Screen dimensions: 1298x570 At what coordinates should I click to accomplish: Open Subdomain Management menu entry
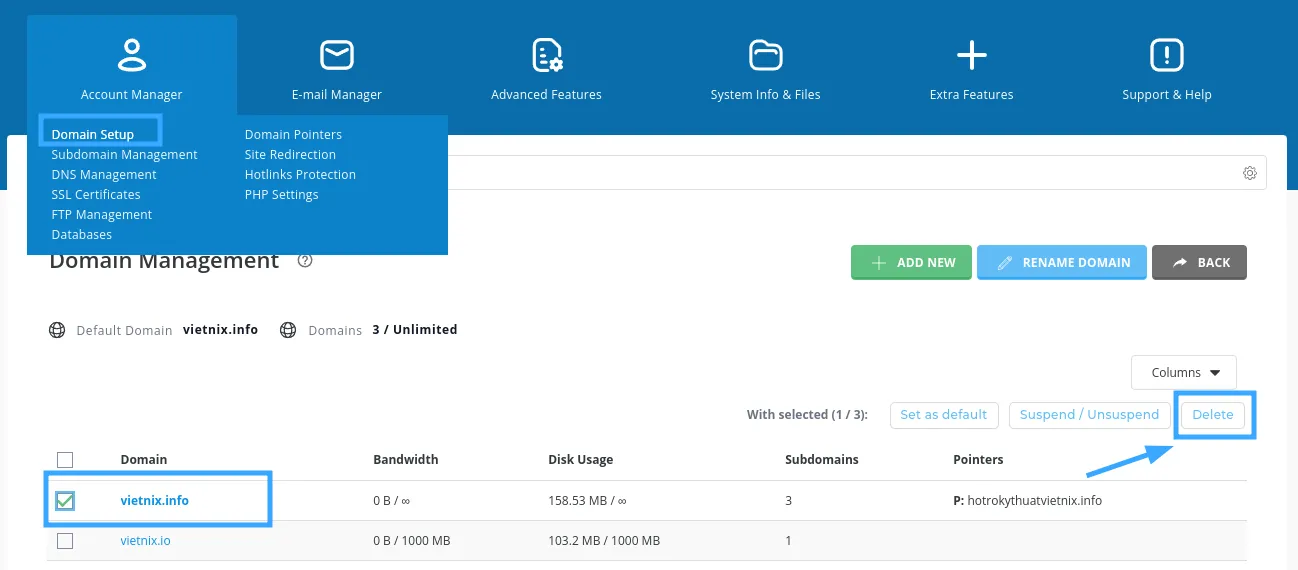point(125,154)
